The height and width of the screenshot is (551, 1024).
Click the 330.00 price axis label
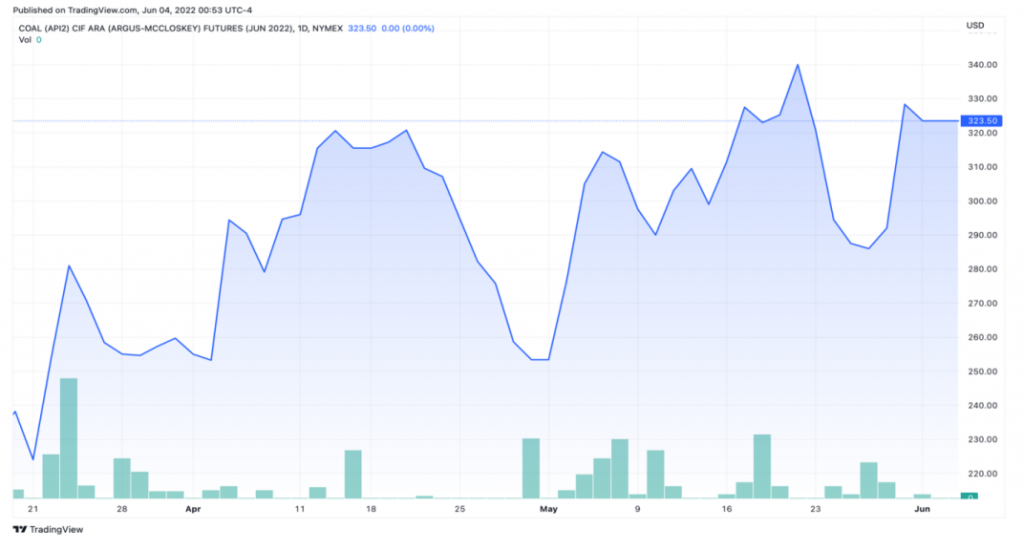pos(982,99)
